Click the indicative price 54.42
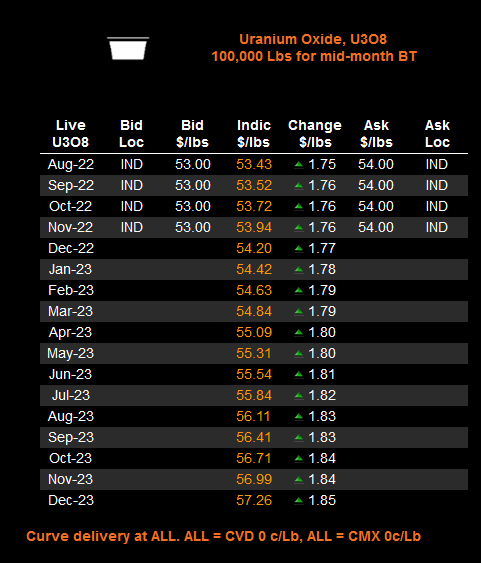 click(x=254, y=269)
